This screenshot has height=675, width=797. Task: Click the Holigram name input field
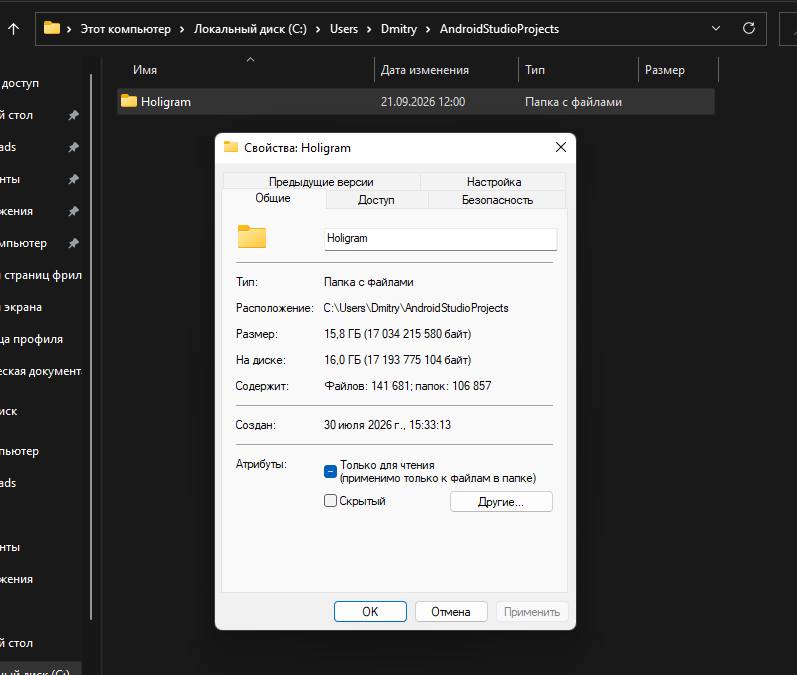(x=441, y=239)
